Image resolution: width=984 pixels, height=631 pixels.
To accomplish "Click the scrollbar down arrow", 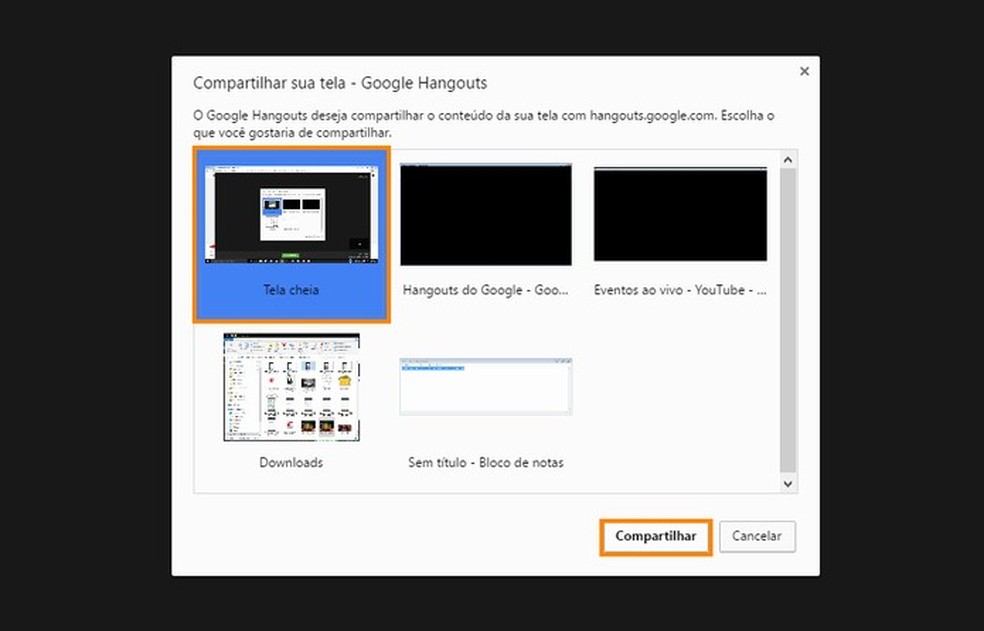I will click(x=788, y=483).
